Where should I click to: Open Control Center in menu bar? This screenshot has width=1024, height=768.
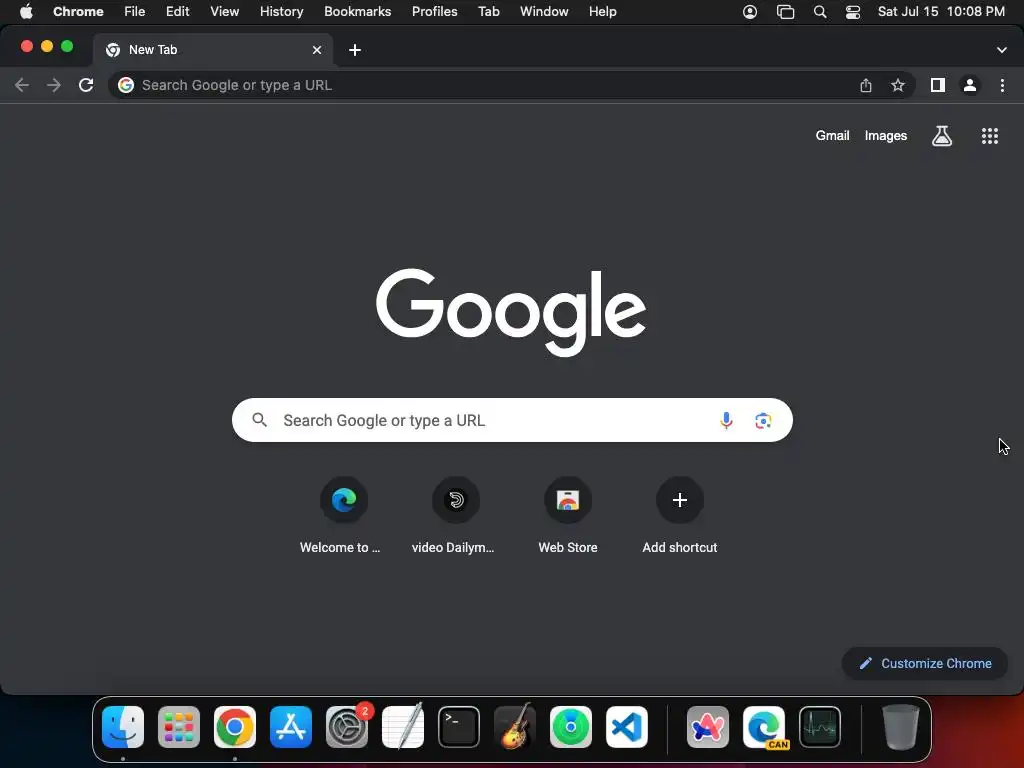click(852, 12)
